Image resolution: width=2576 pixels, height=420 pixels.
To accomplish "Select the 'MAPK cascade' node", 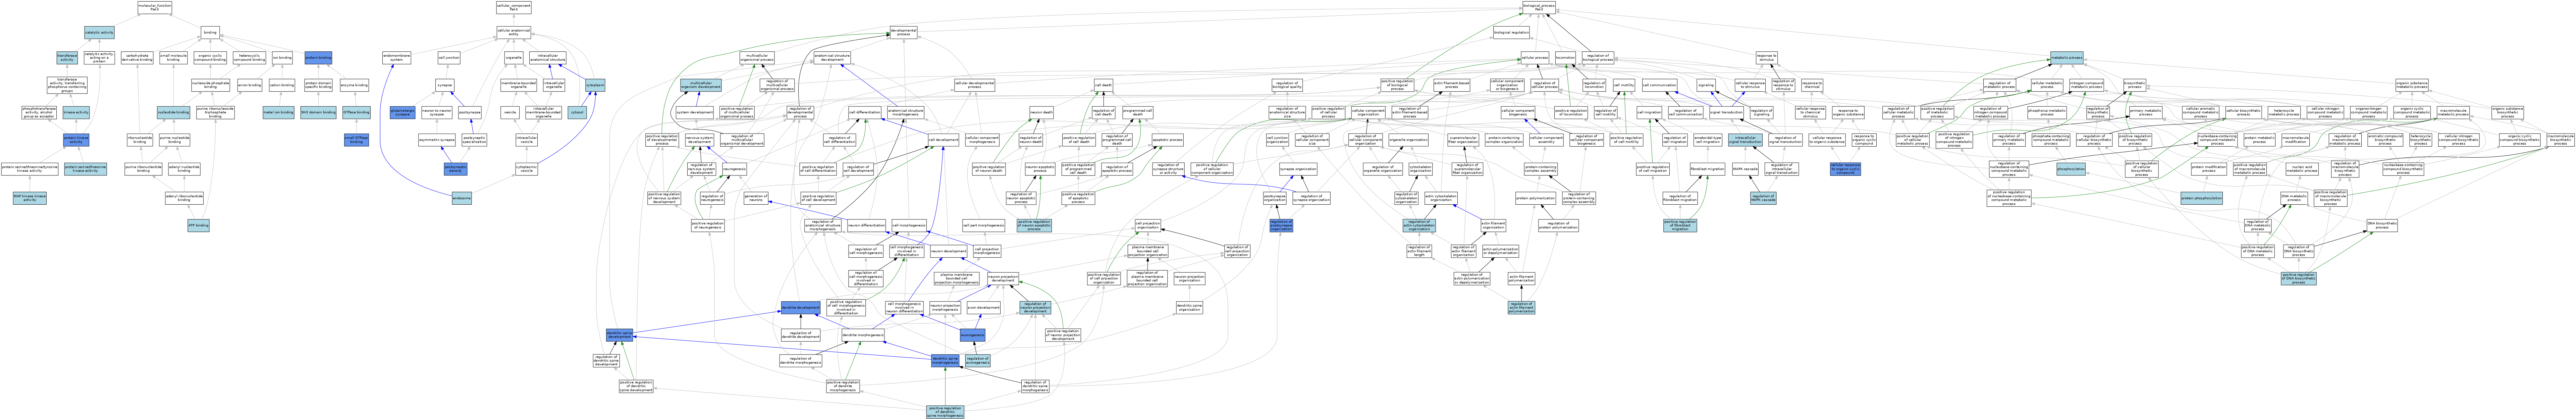I will (x=1744, y=169).
